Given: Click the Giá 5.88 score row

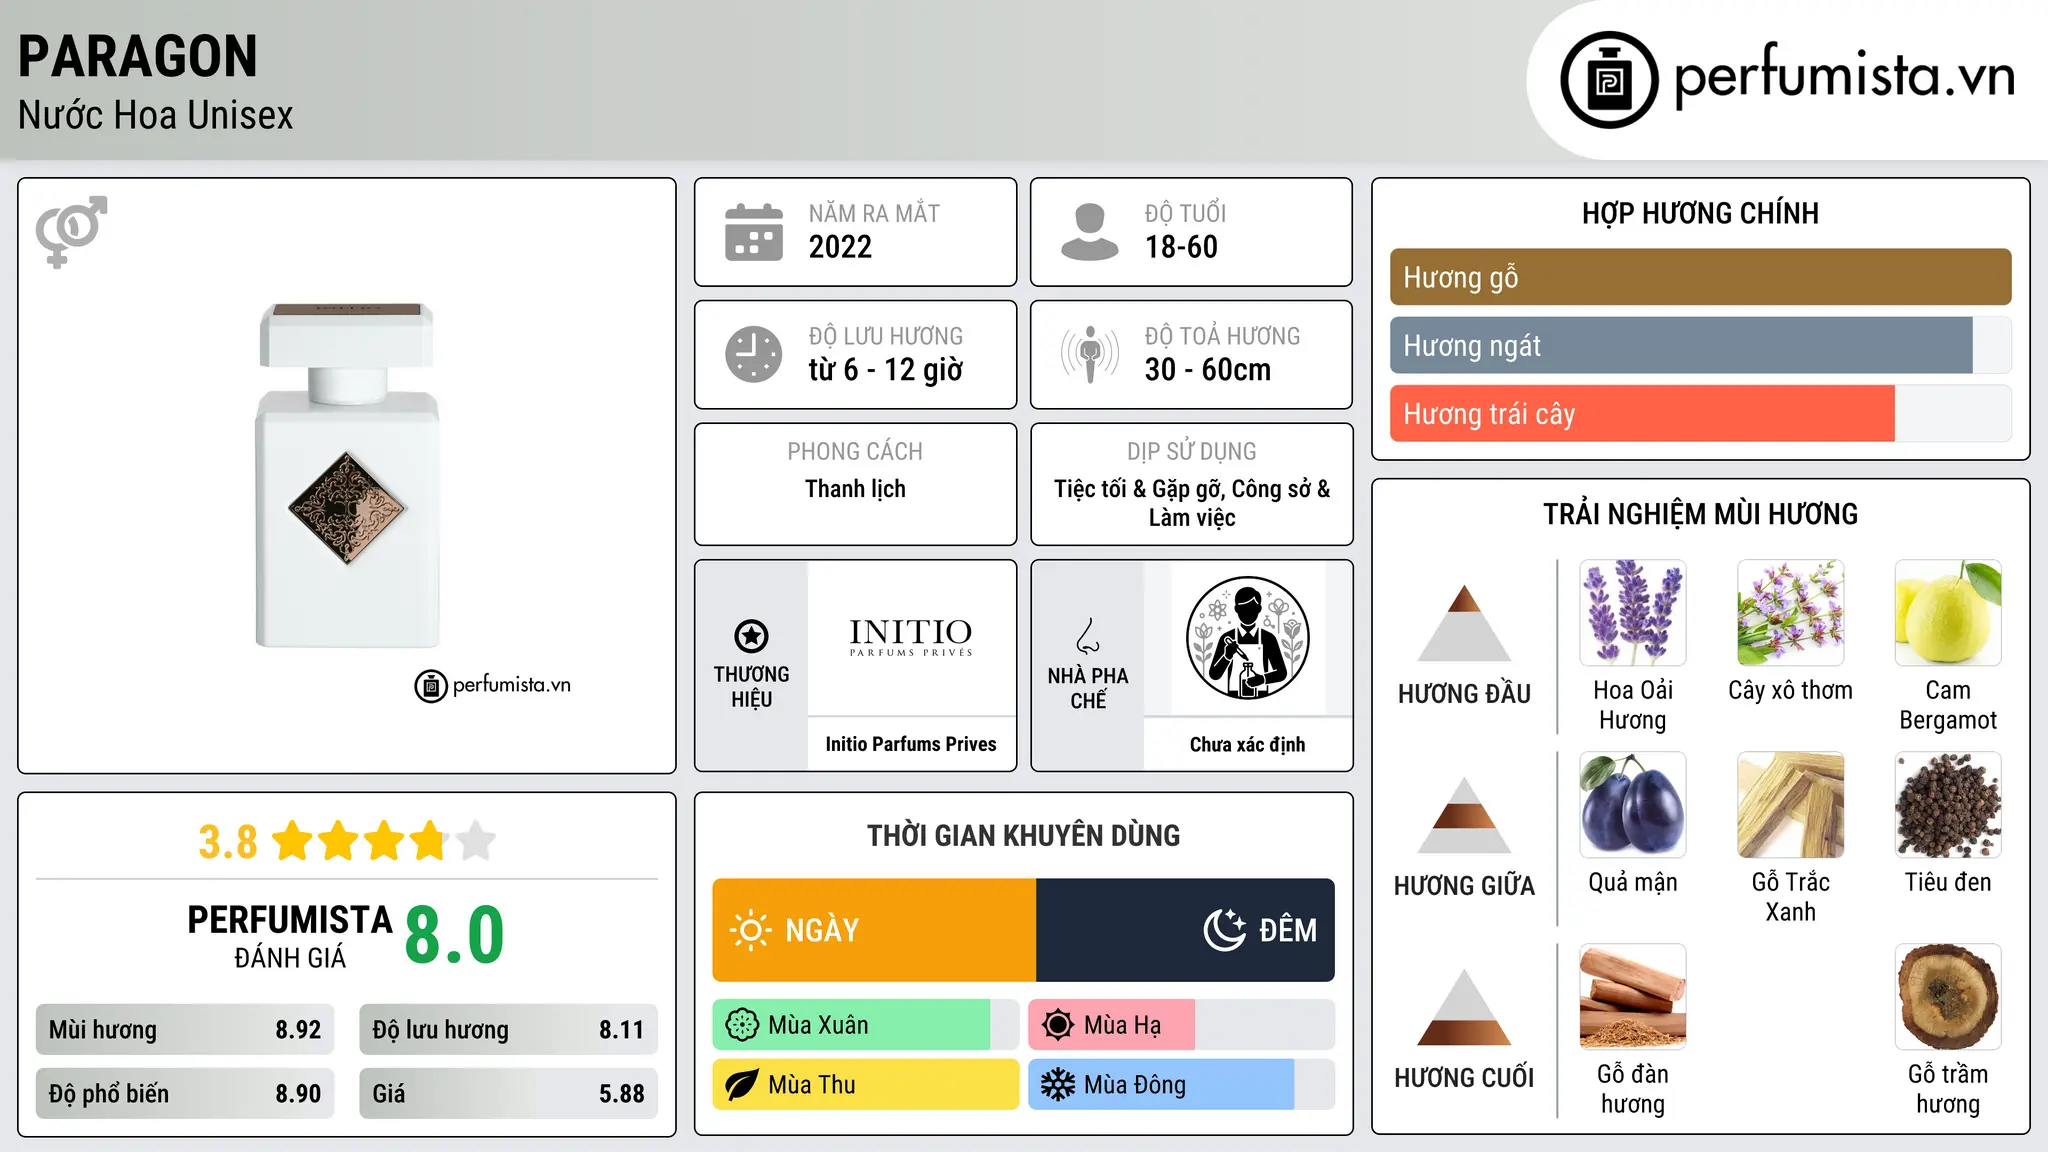Looking at the screenshot, I should [508, 1094].
